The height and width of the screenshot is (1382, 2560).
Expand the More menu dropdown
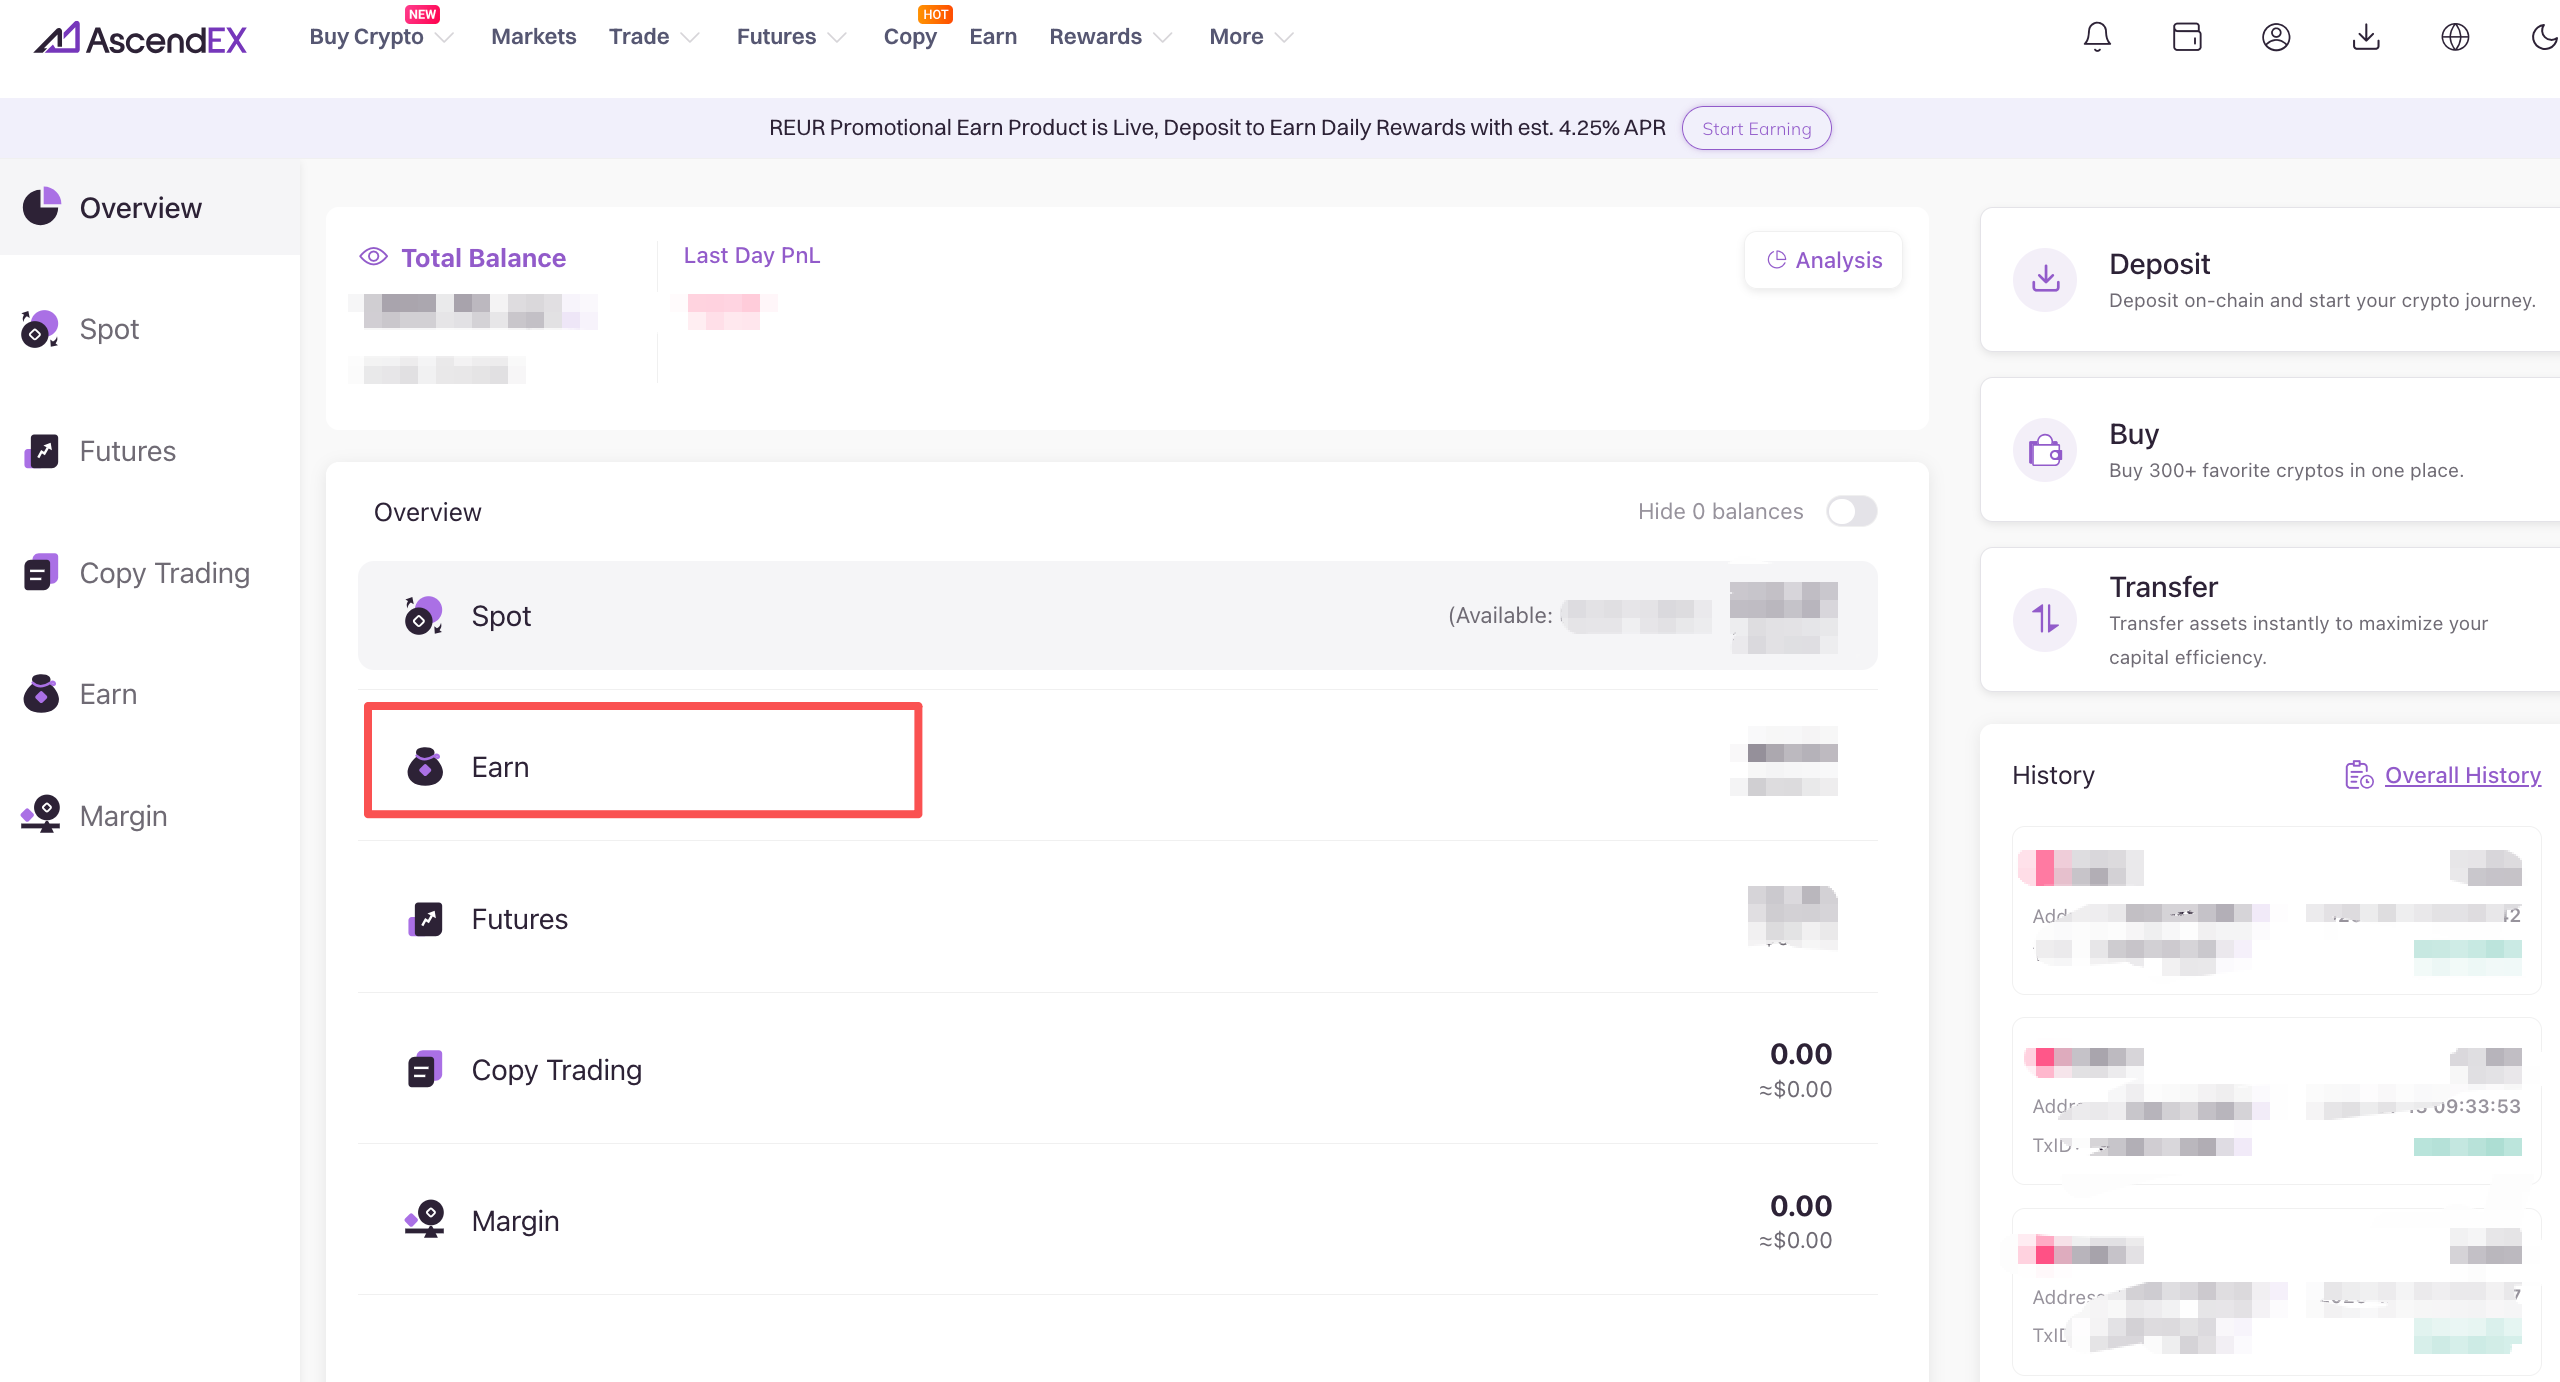[x=1250, y=37]
